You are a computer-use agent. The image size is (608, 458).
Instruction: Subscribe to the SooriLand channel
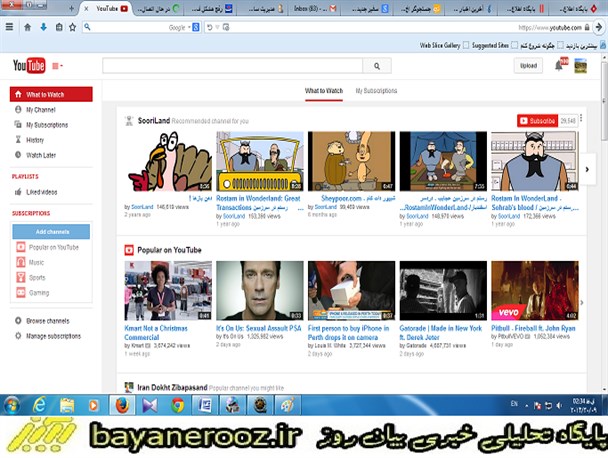537,121
